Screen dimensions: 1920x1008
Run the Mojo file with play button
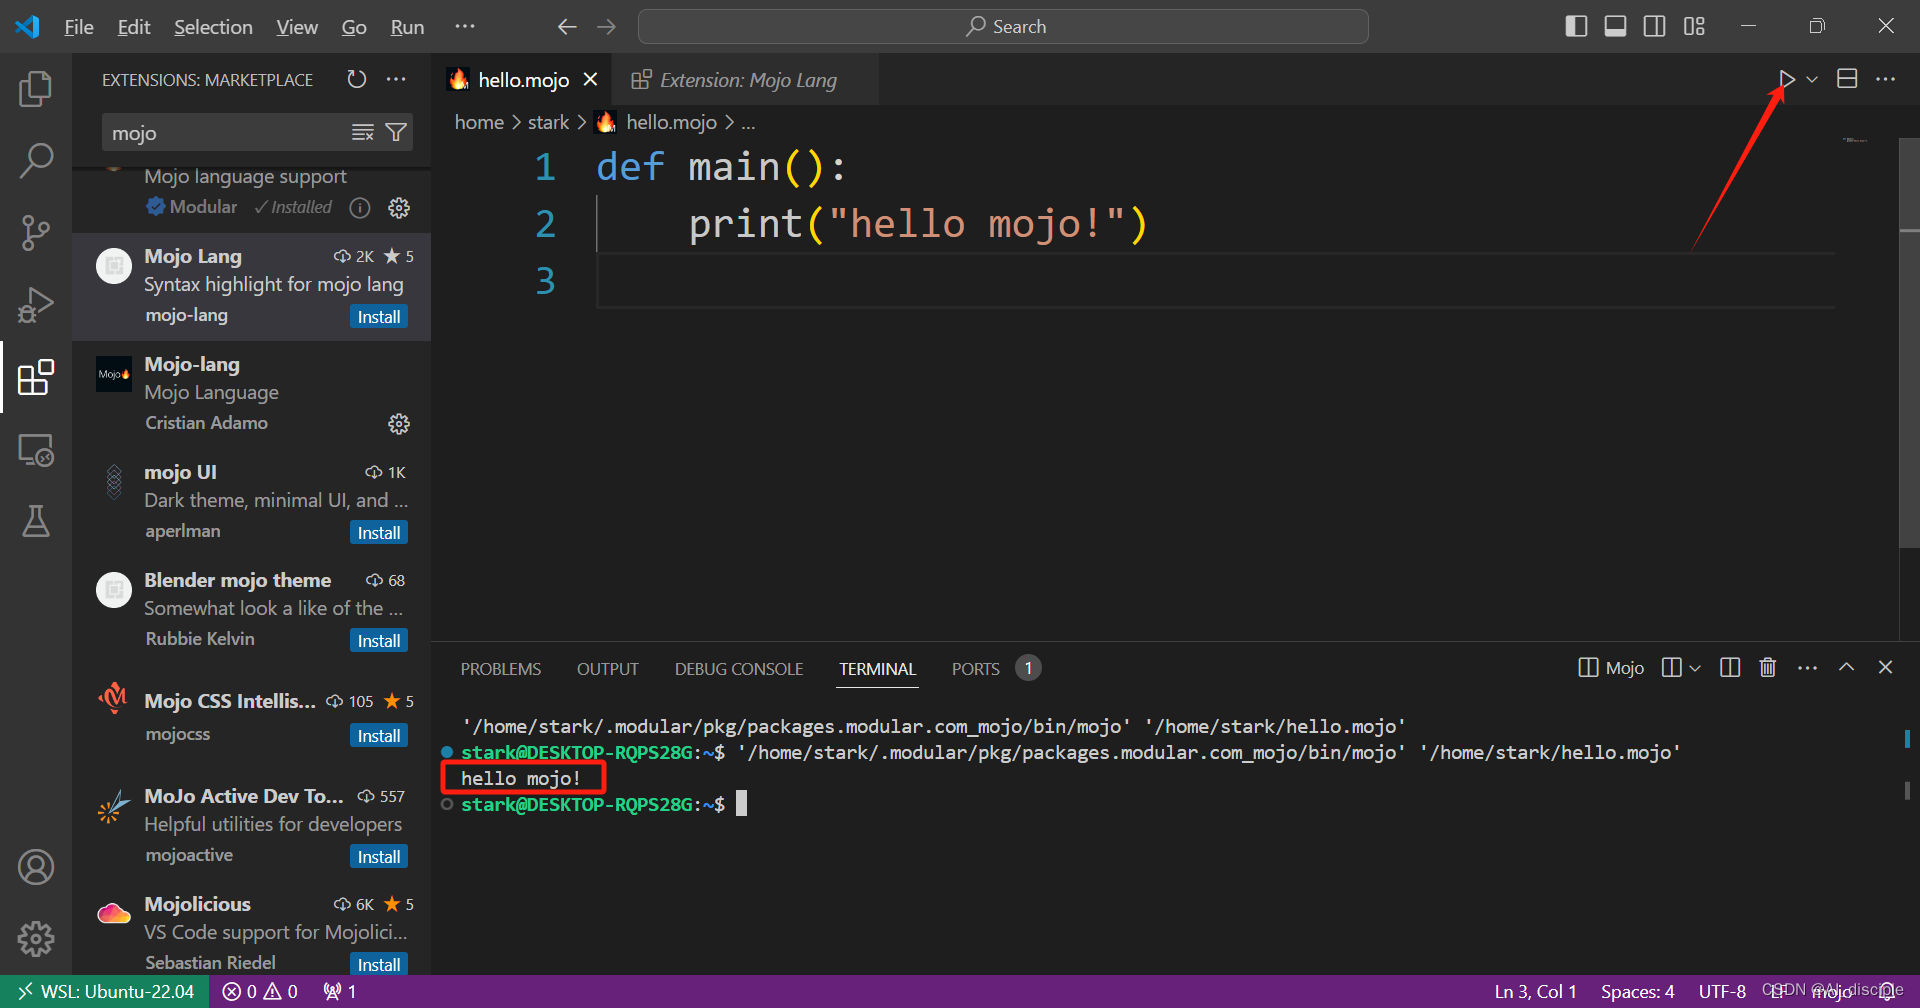pyautogui.click(x=1786, y=79)
